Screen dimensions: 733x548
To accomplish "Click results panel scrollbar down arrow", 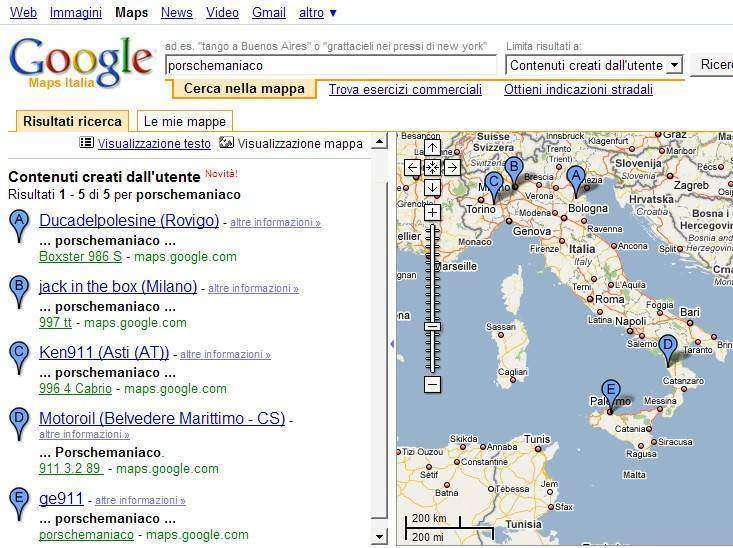I will coord(379,536).
